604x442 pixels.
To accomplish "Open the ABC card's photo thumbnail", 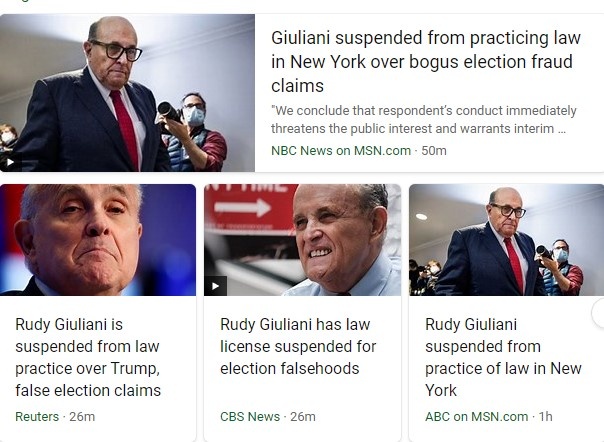I will (x=506, y=240).
